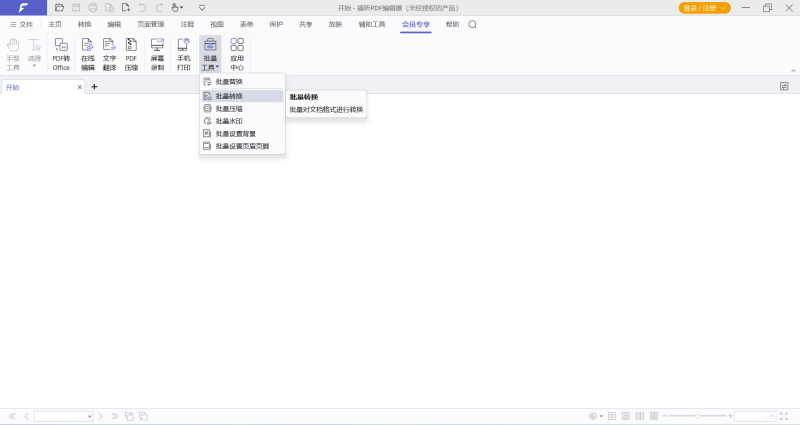
Task: Click the zoom slider in status bar
Action: click(697, 416)
